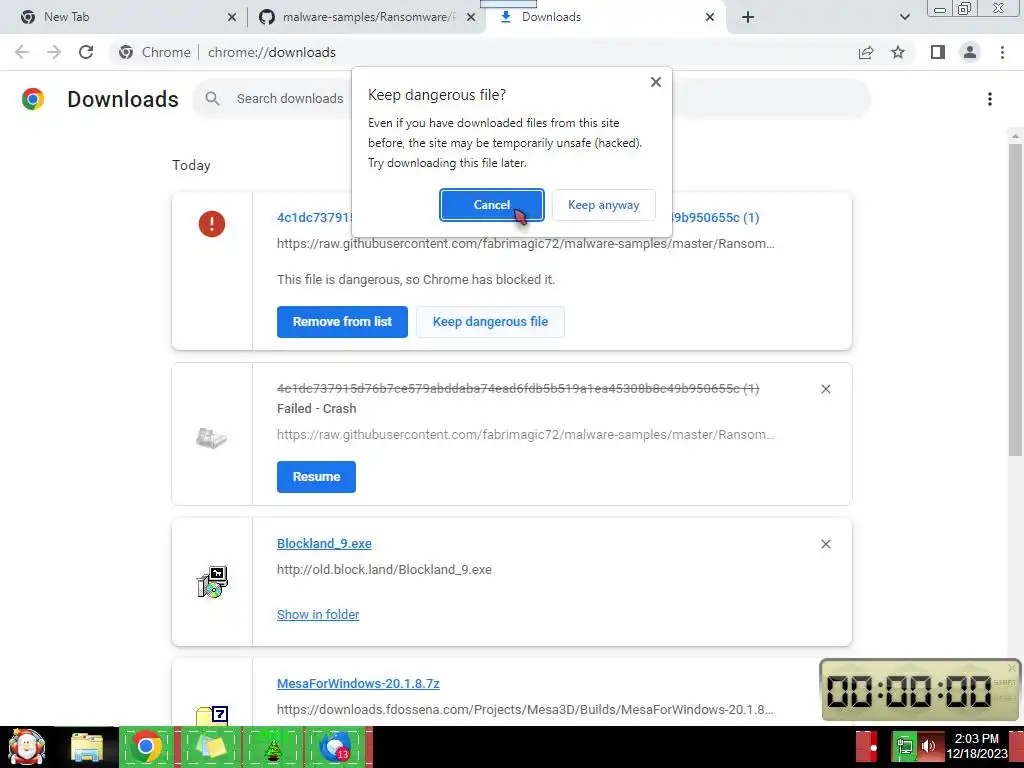Click the Chrome site info chip
The height and width of the screenshot is (768, 1024).
[155, 52]
